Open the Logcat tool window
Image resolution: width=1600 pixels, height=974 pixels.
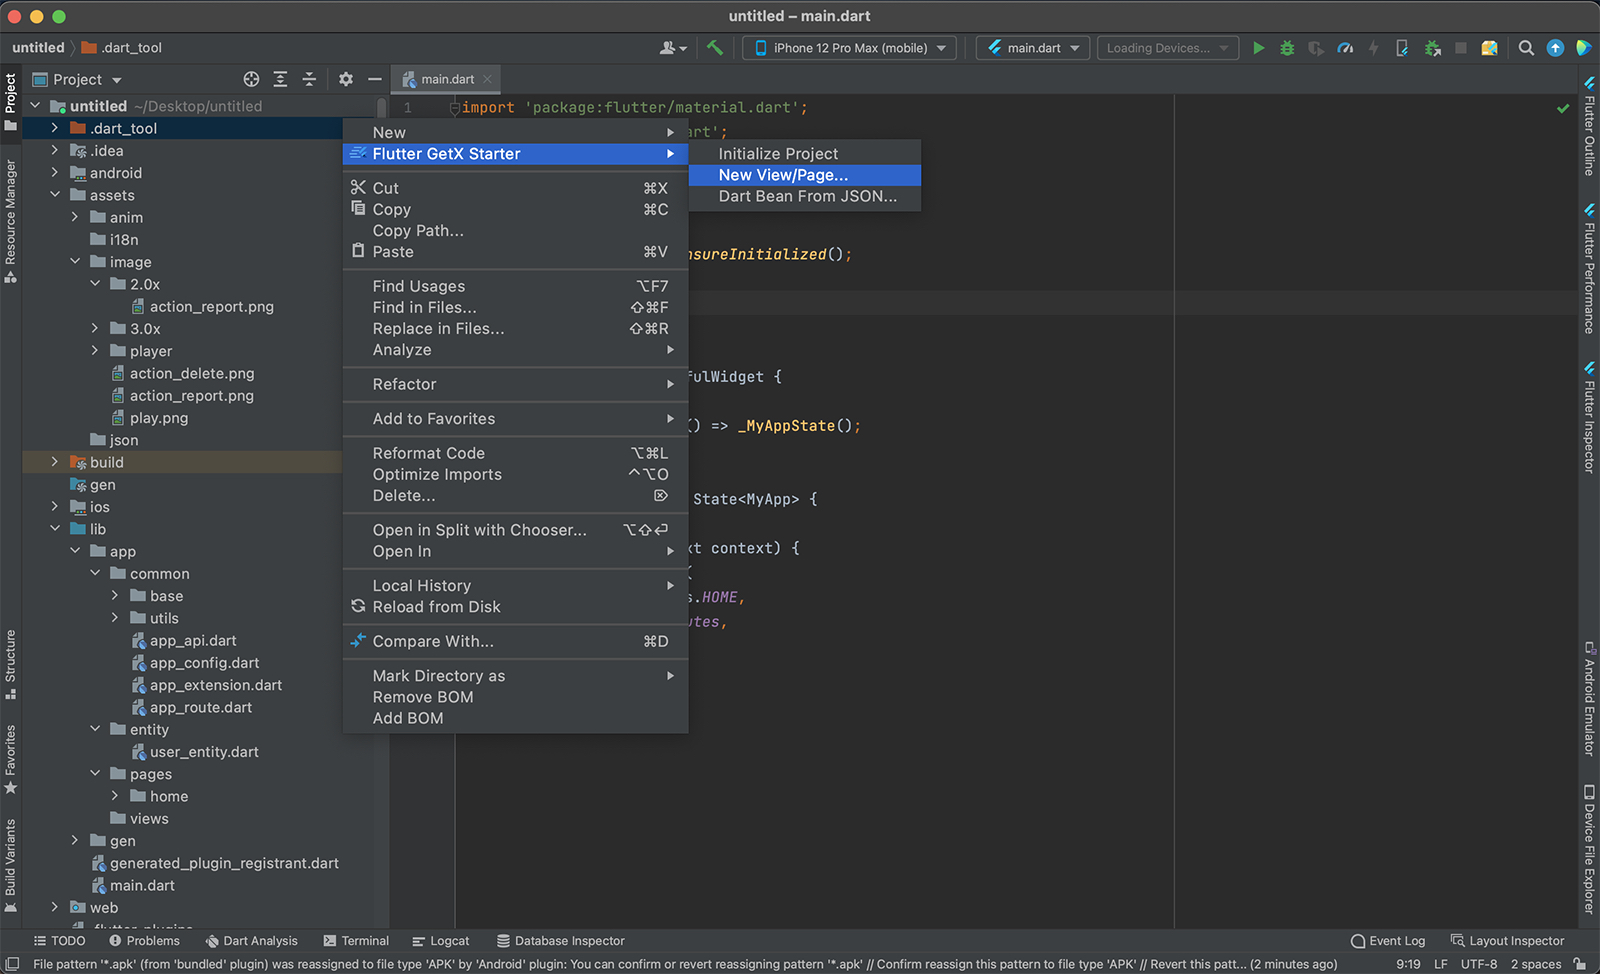point(440,941)
